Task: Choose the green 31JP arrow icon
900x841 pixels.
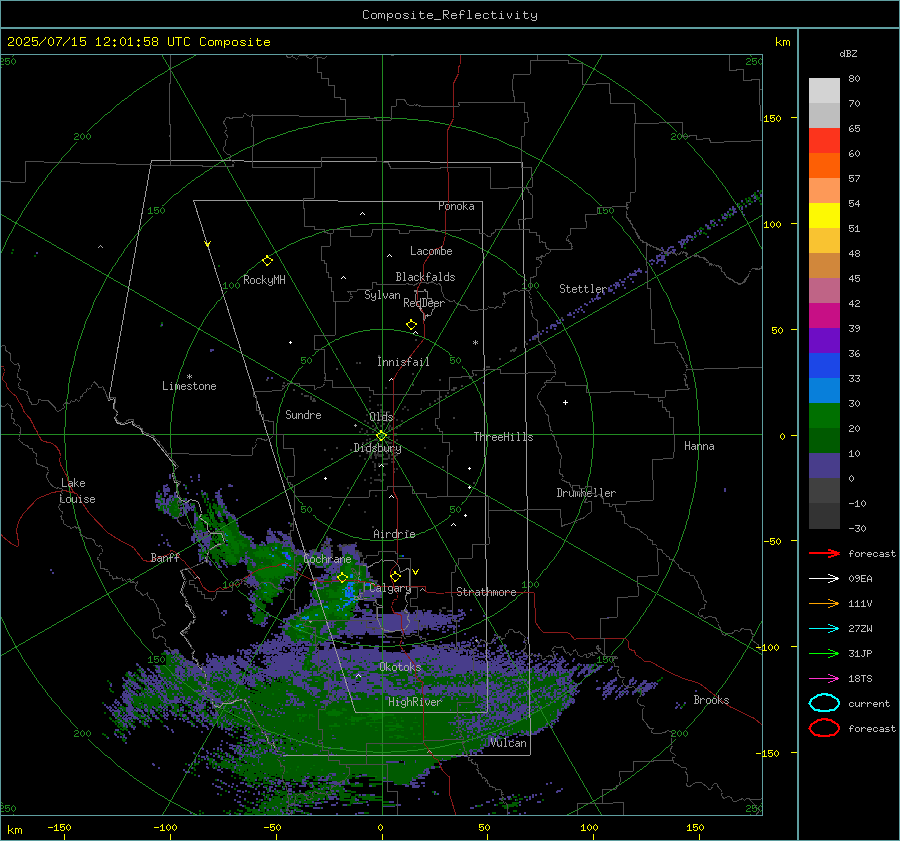Action: [824, 653]
